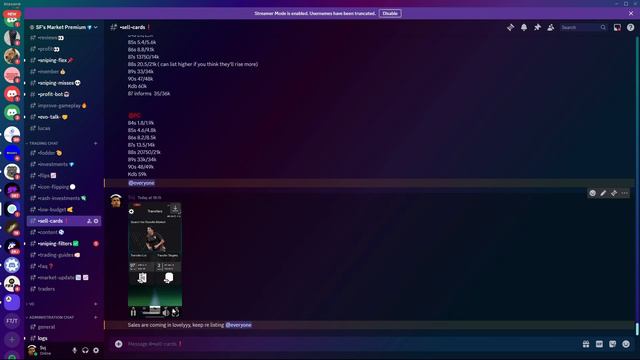Open the profit-bot channel
This screenshot has width=640, height=360.
64,94
